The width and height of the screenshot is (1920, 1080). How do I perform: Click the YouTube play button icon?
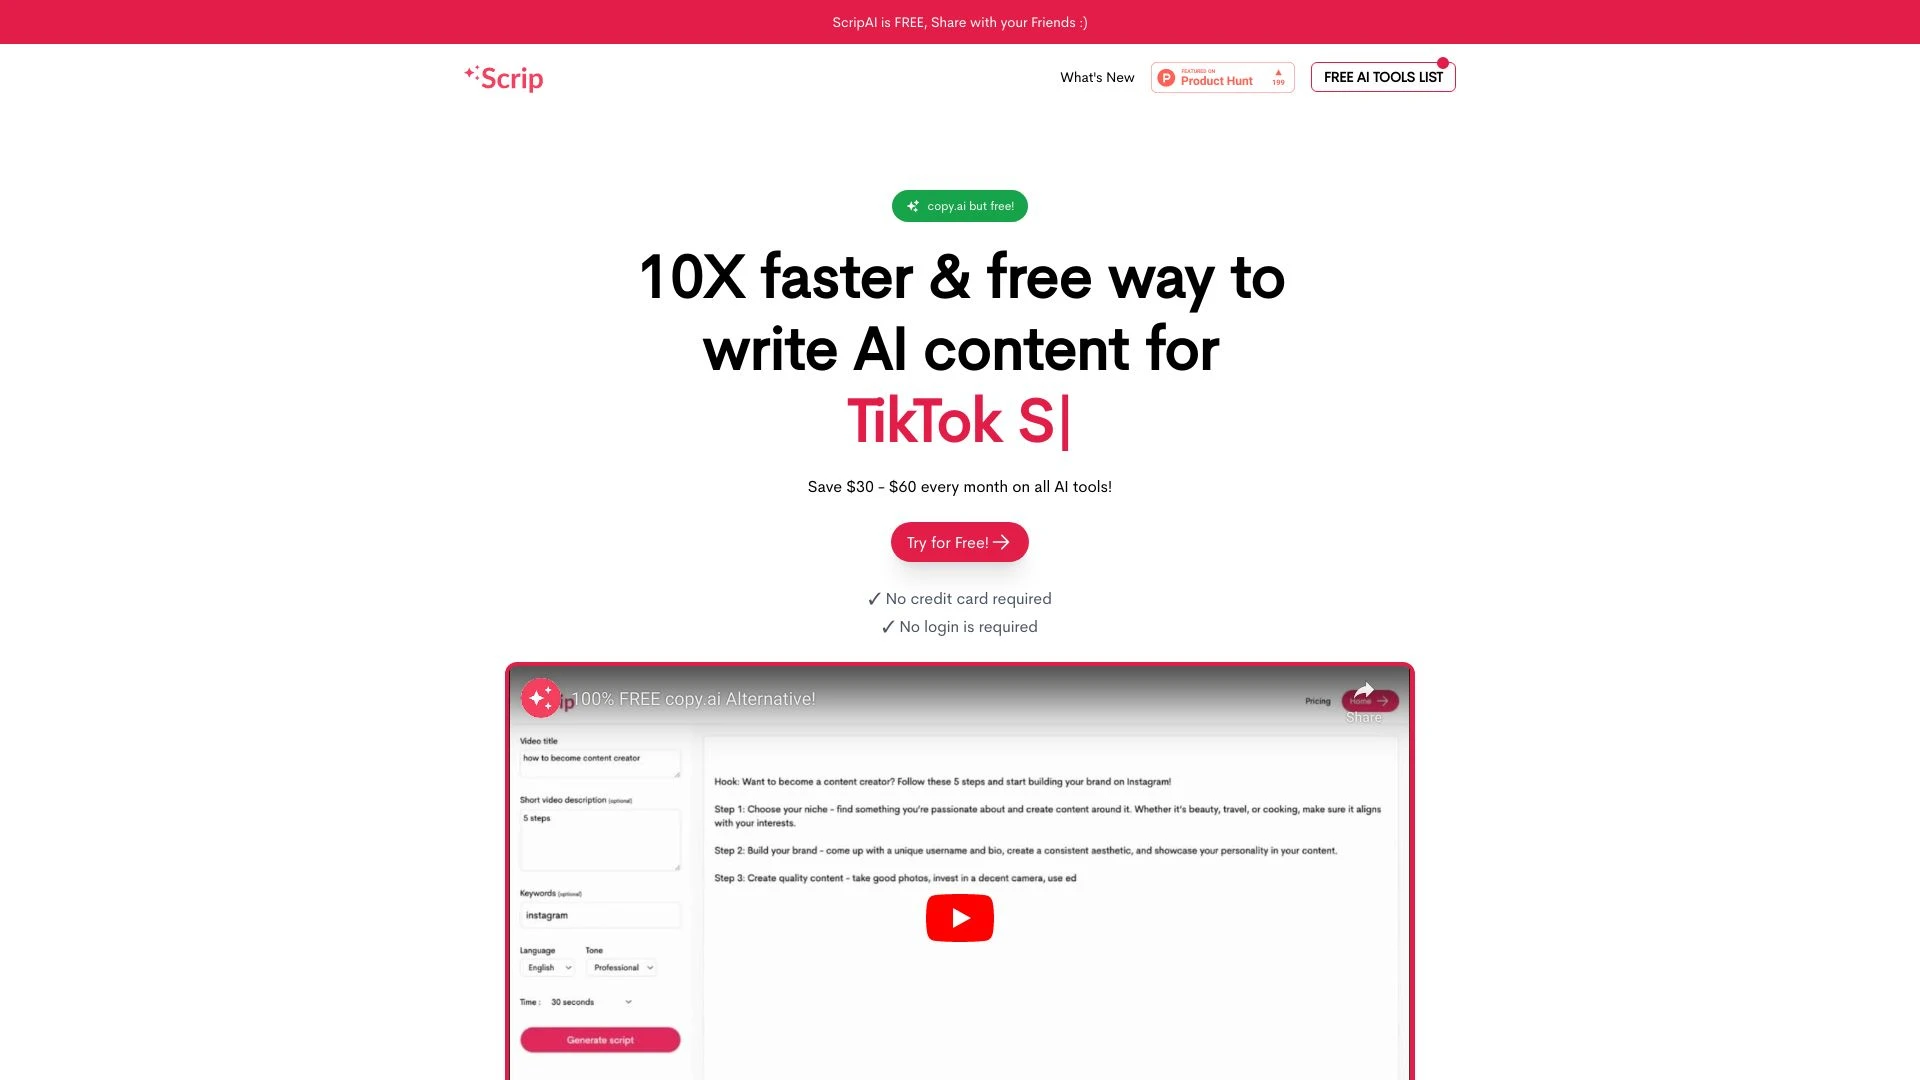click(x=960, y=916)
